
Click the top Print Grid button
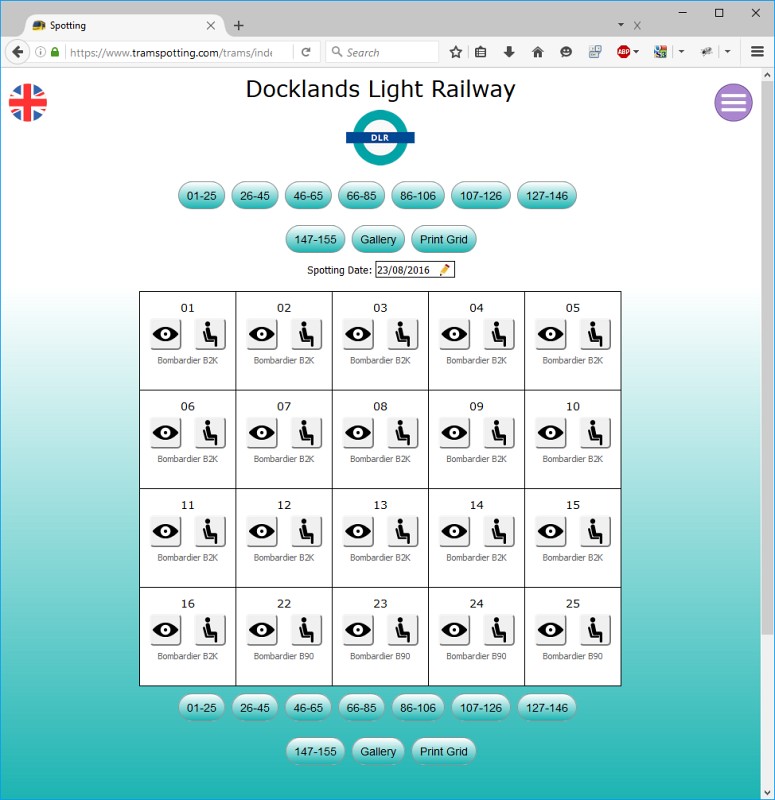point(444,239)
